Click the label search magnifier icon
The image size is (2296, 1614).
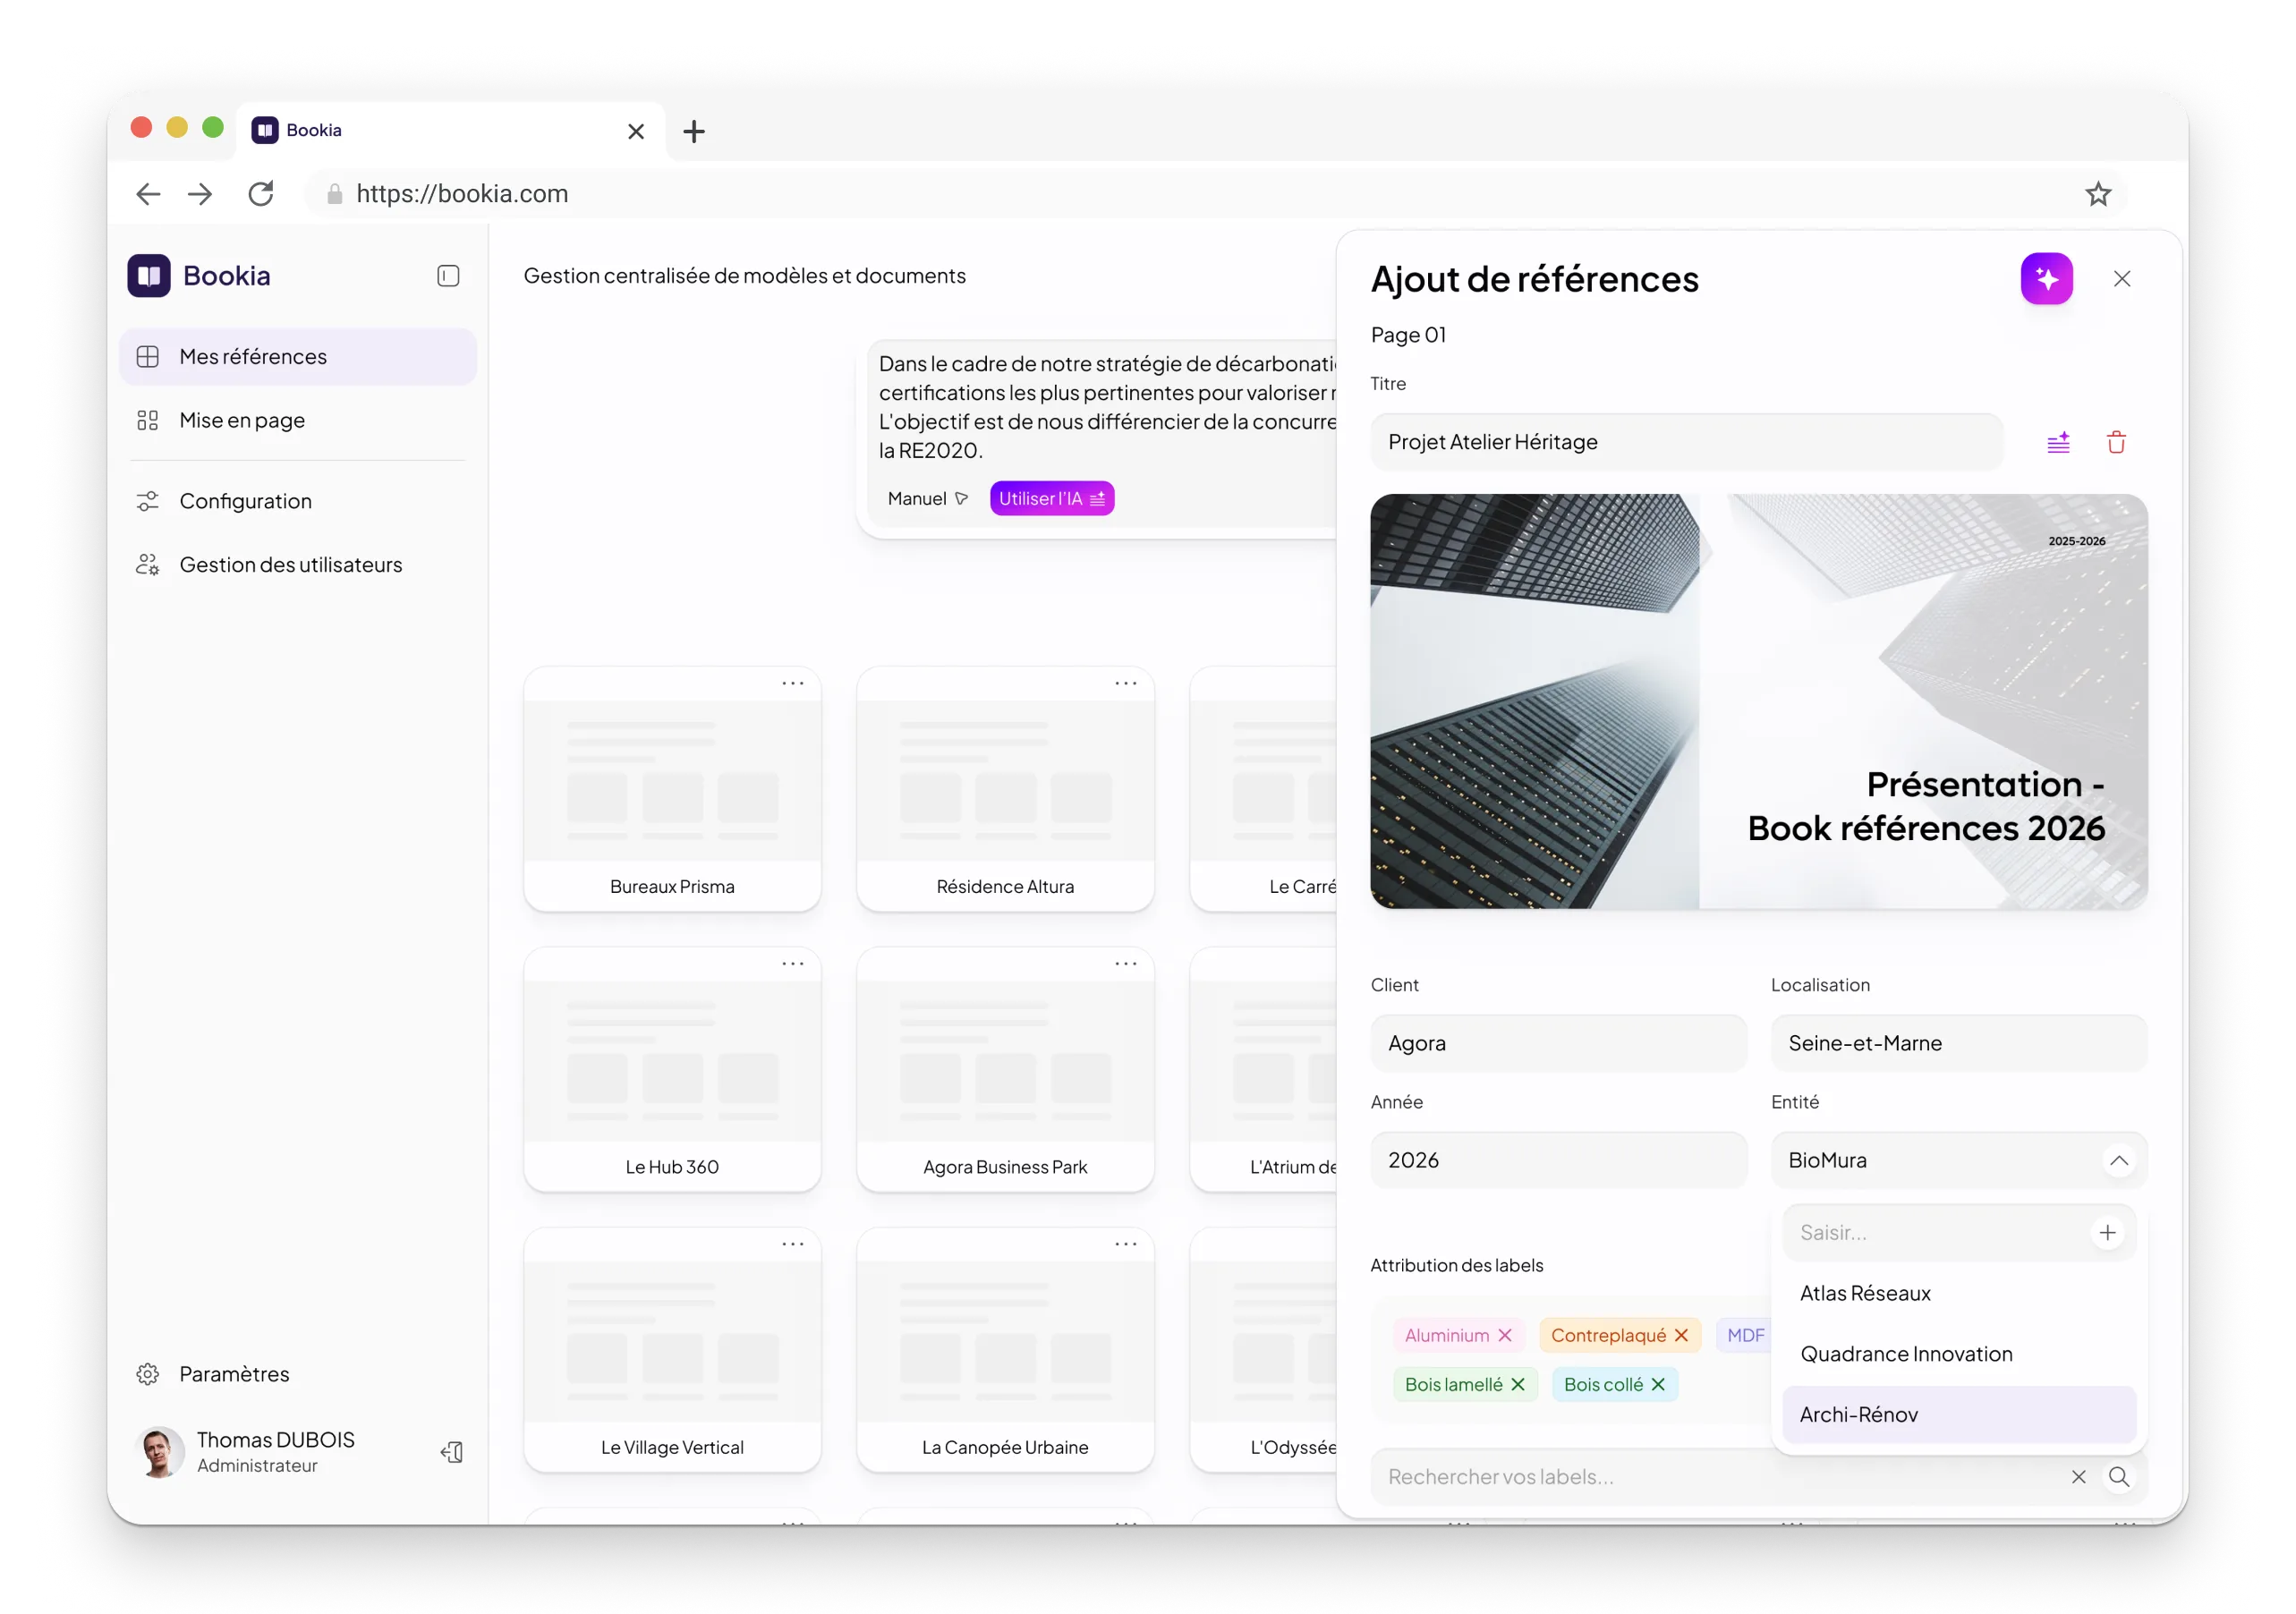pyautogui.click(x=2118, y=1476)
